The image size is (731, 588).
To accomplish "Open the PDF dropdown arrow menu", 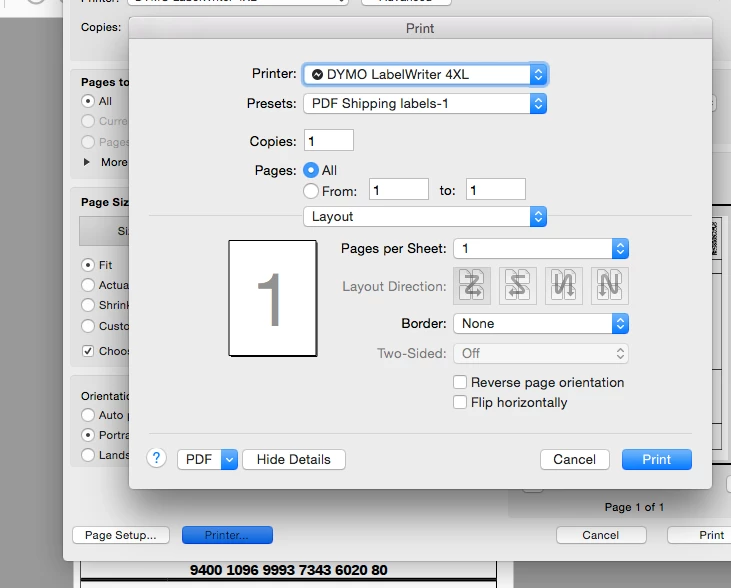I will tap(229, 460).
